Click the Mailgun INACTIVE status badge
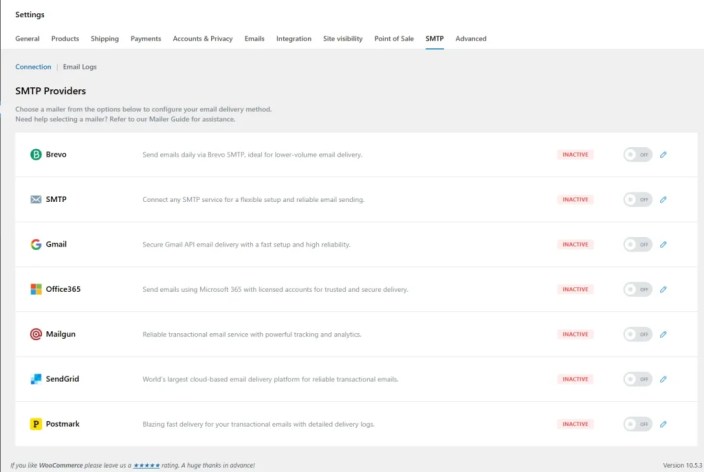This screenshot has width=704, height=472. click(x=575, y=334)
